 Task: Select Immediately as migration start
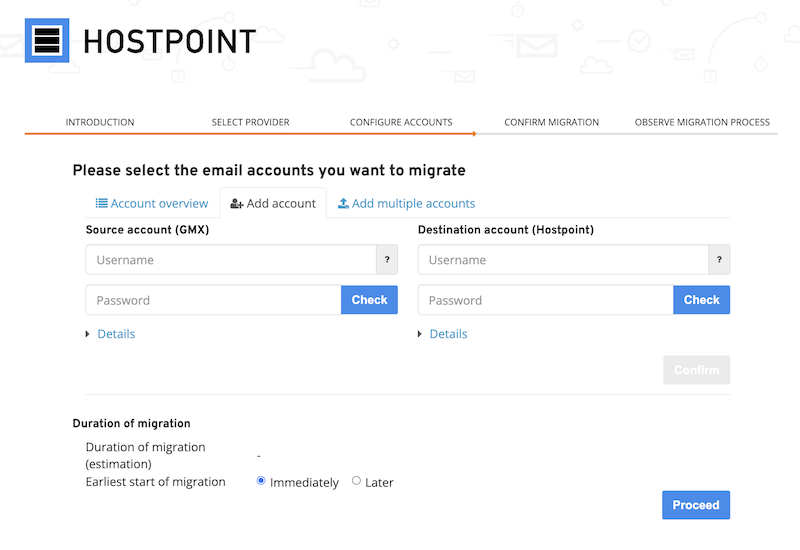click(x=261, y=481)
